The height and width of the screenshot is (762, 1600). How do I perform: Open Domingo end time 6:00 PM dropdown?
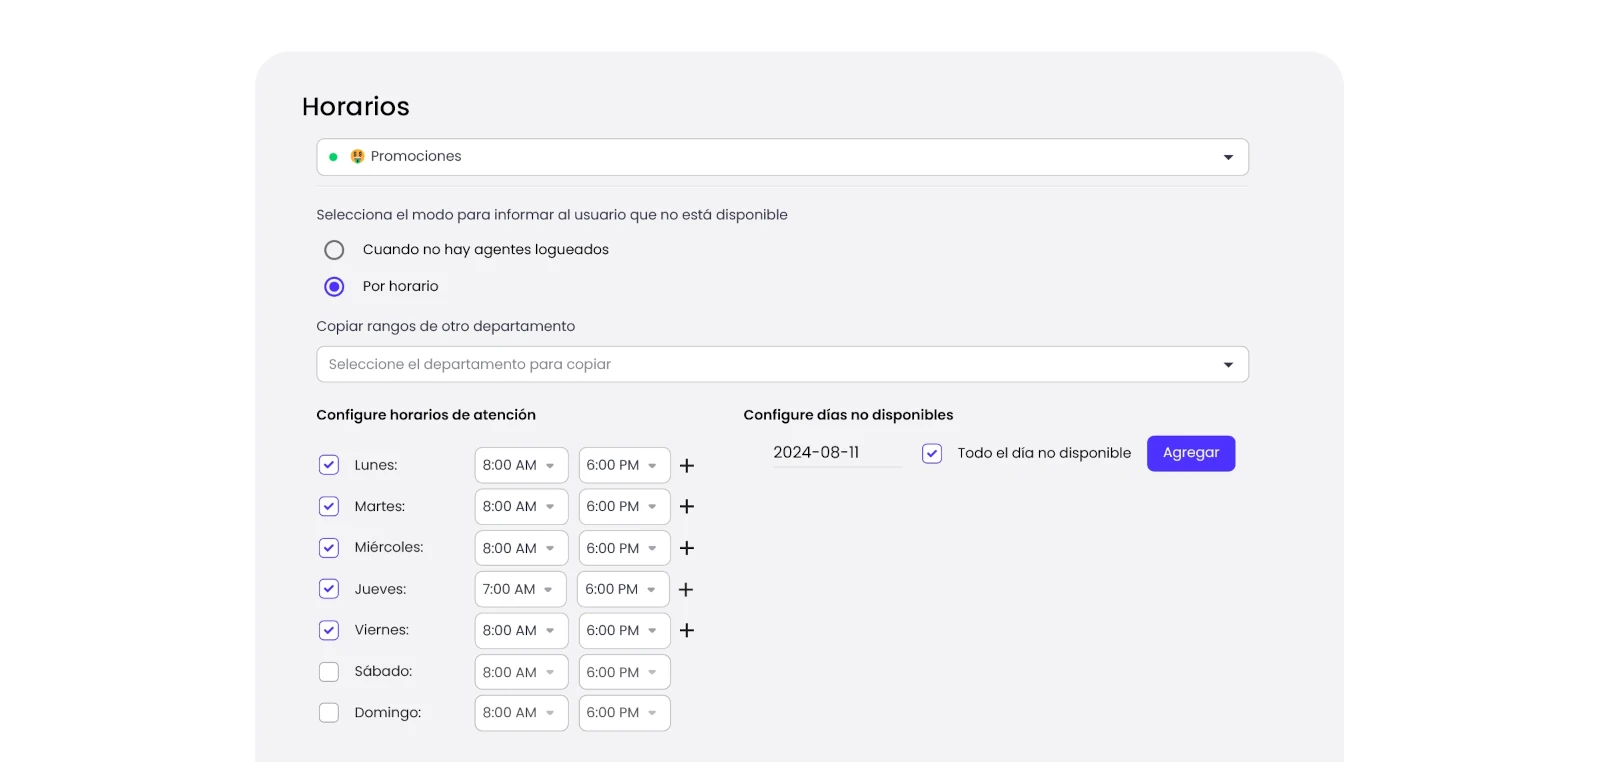pyautogui.click(x=624, y=713)
